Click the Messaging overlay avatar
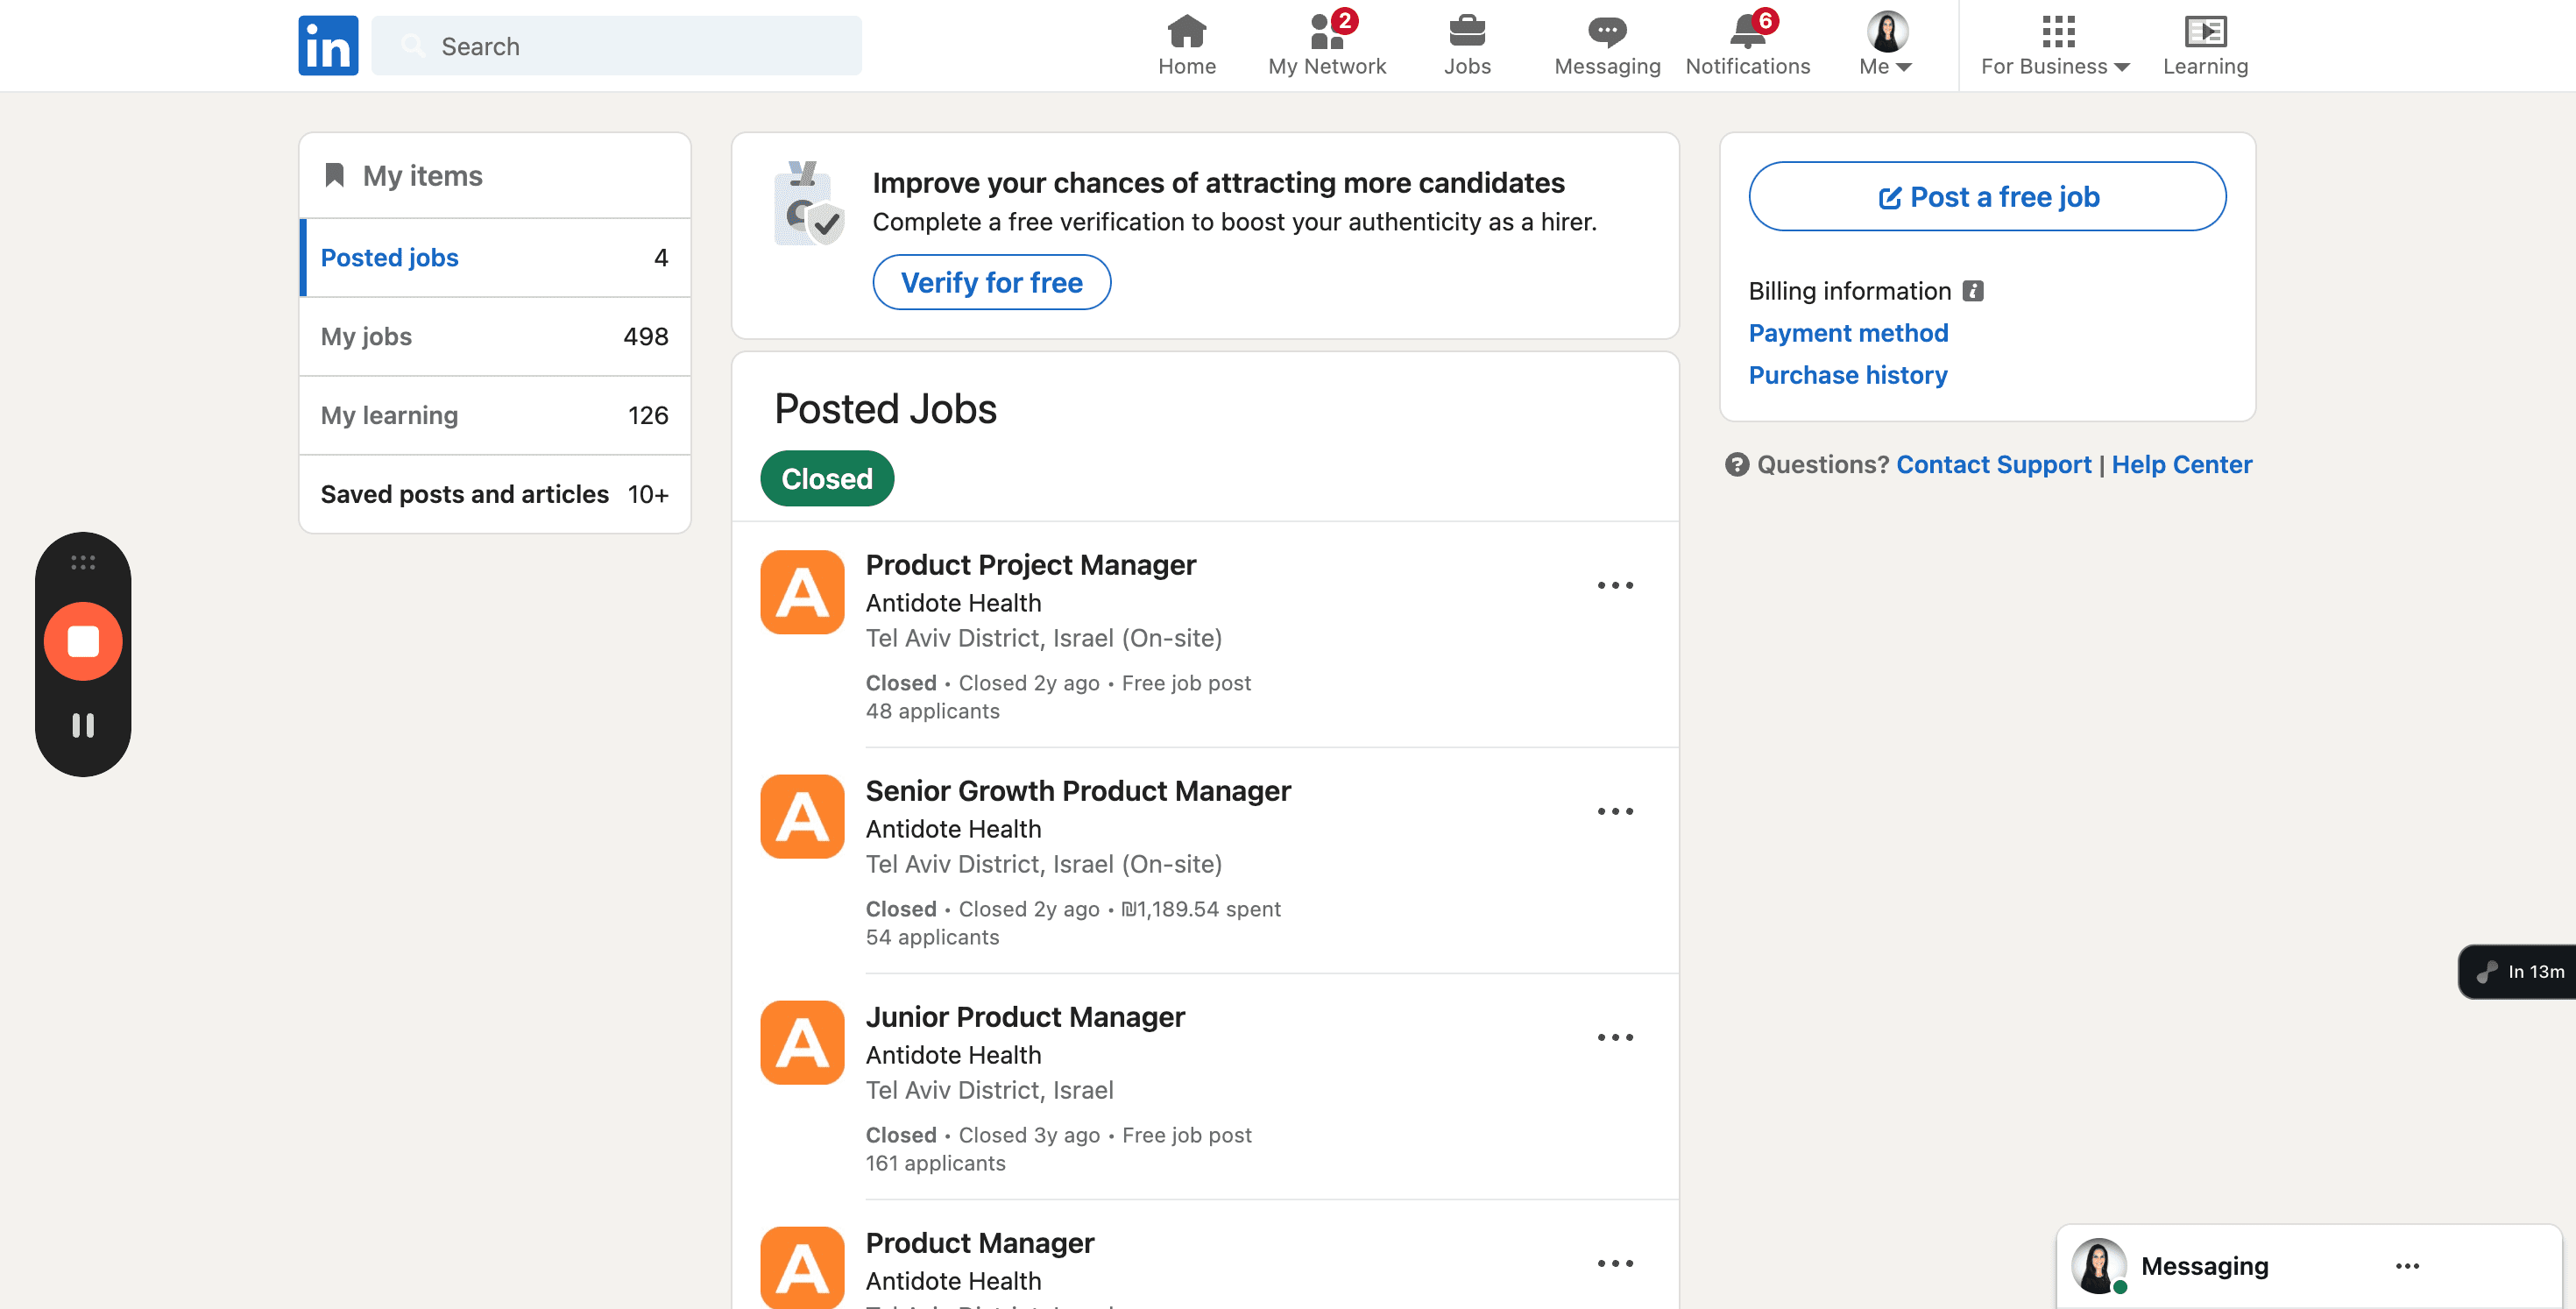The height and width of the screenshot is (1309, 2576). coord(2098,1266)
